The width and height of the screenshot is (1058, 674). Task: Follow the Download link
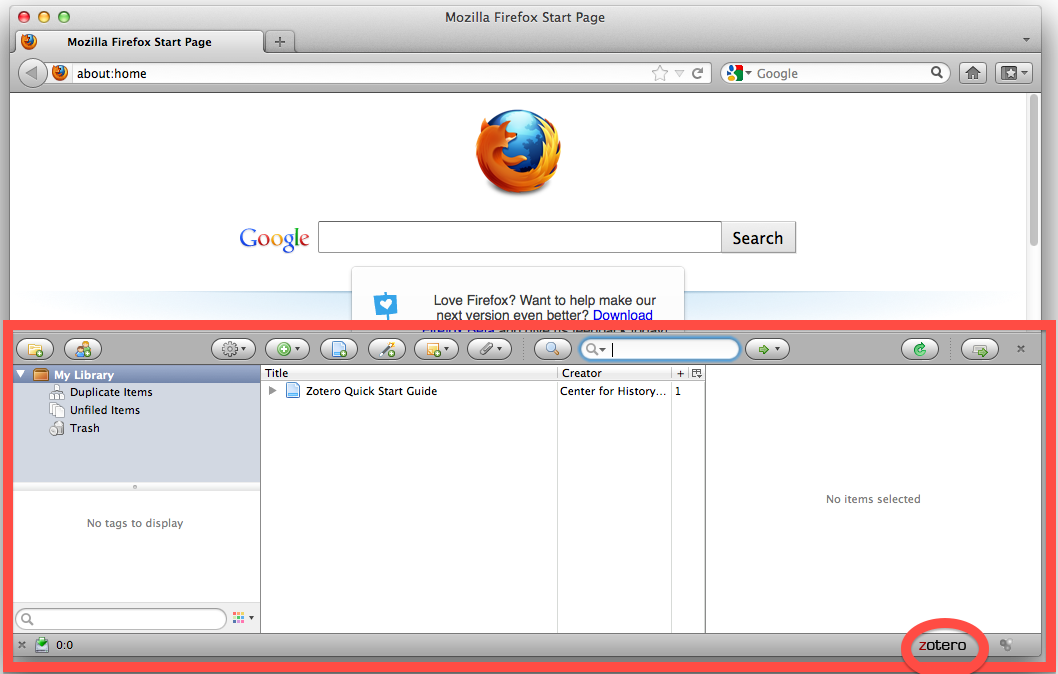pos(622,315)
